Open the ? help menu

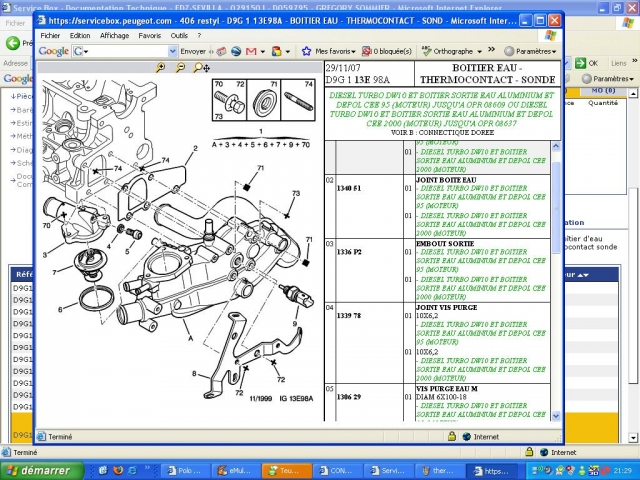coord(199,36)
